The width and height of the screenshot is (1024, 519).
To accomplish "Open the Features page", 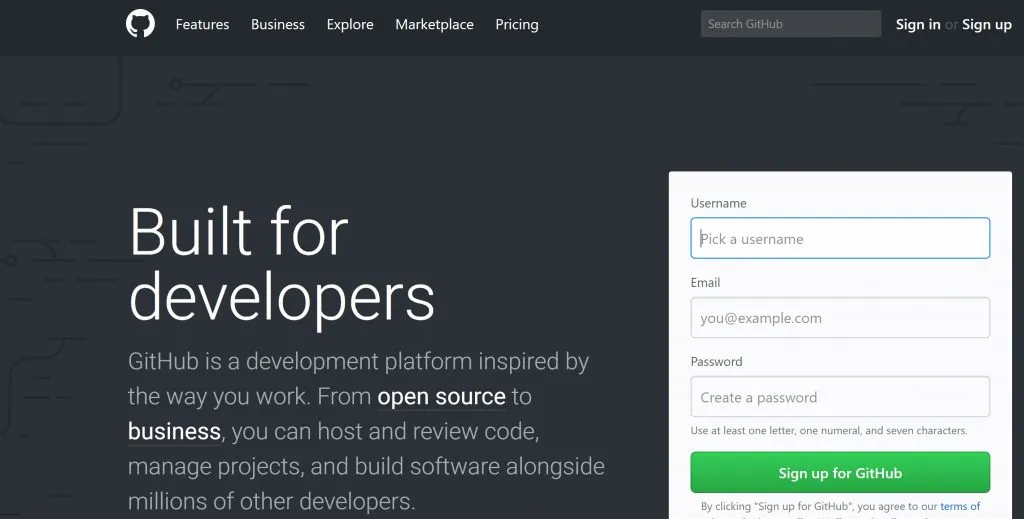I will 202,24.
